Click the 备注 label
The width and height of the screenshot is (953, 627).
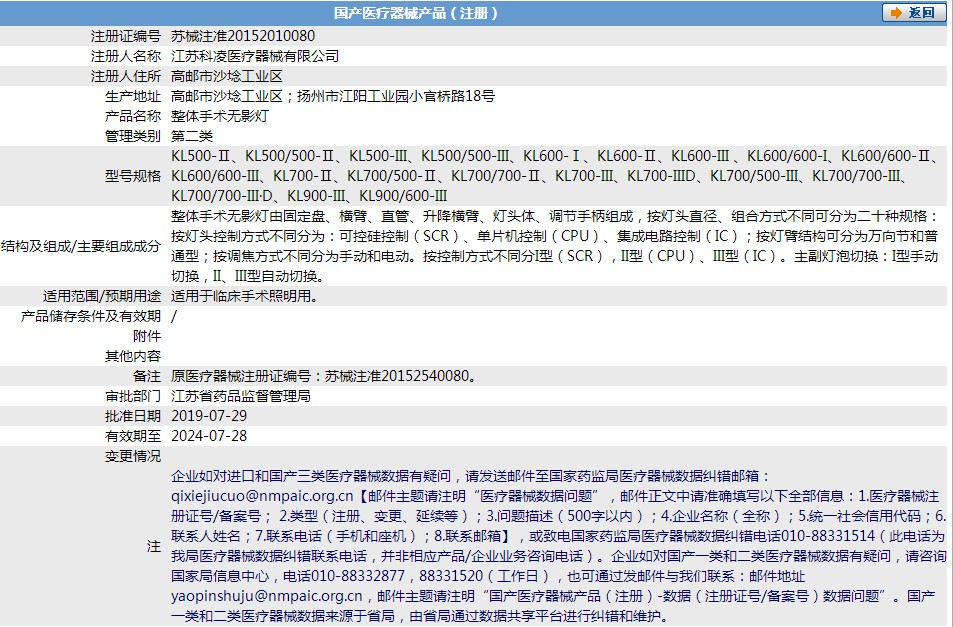[147, 376]
